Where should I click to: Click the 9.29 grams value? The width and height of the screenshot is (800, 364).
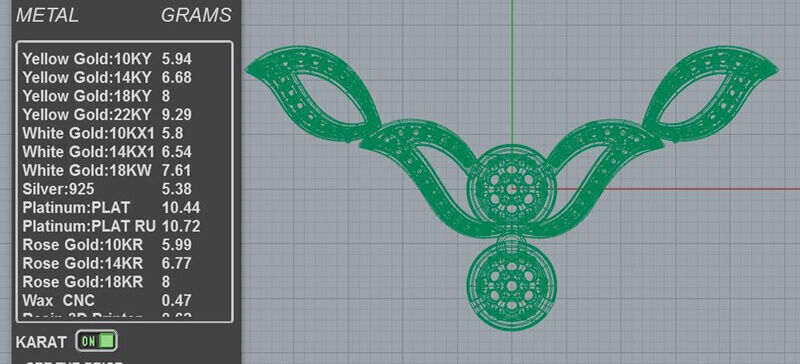[177, 114]
